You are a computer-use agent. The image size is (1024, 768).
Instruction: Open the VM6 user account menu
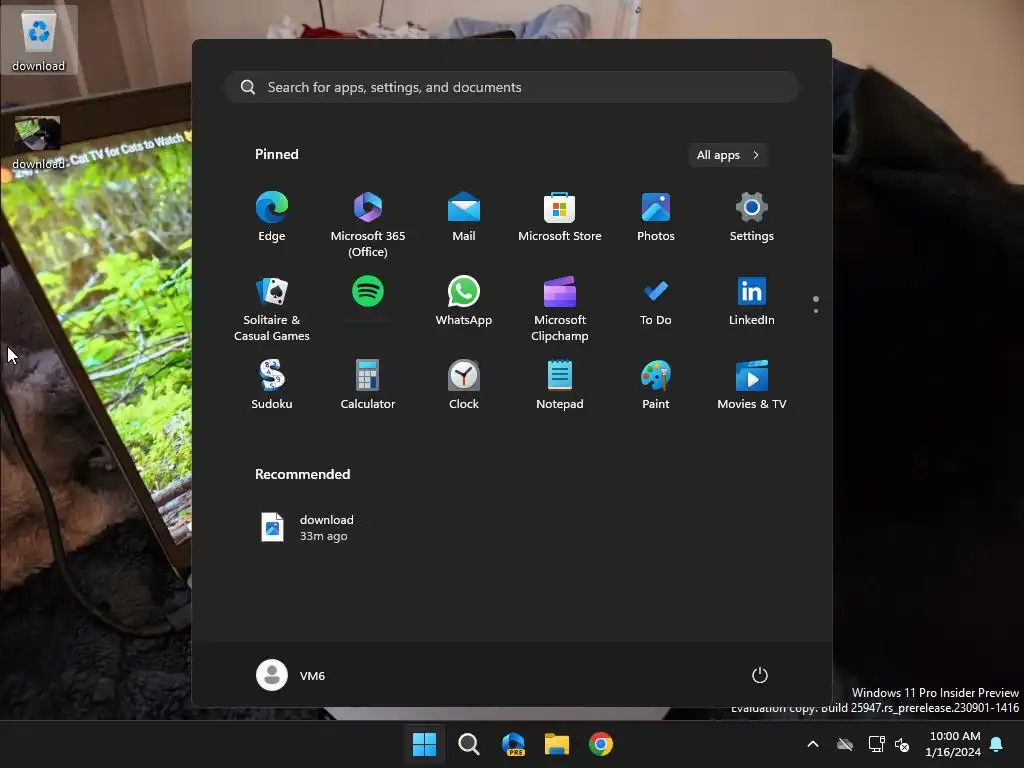(291, 675)
